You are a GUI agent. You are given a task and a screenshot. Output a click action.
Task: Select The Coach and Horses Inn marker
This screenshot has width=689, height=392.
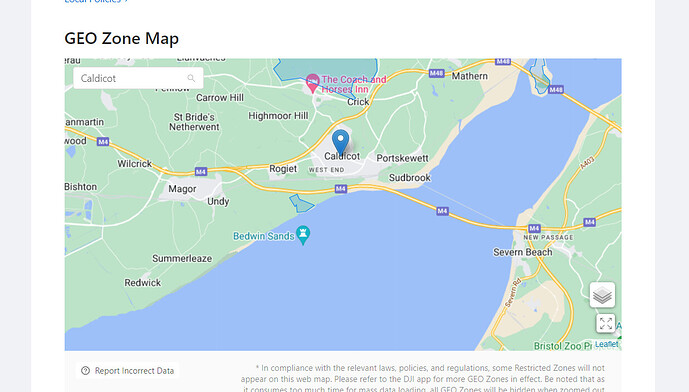point(312,83)
